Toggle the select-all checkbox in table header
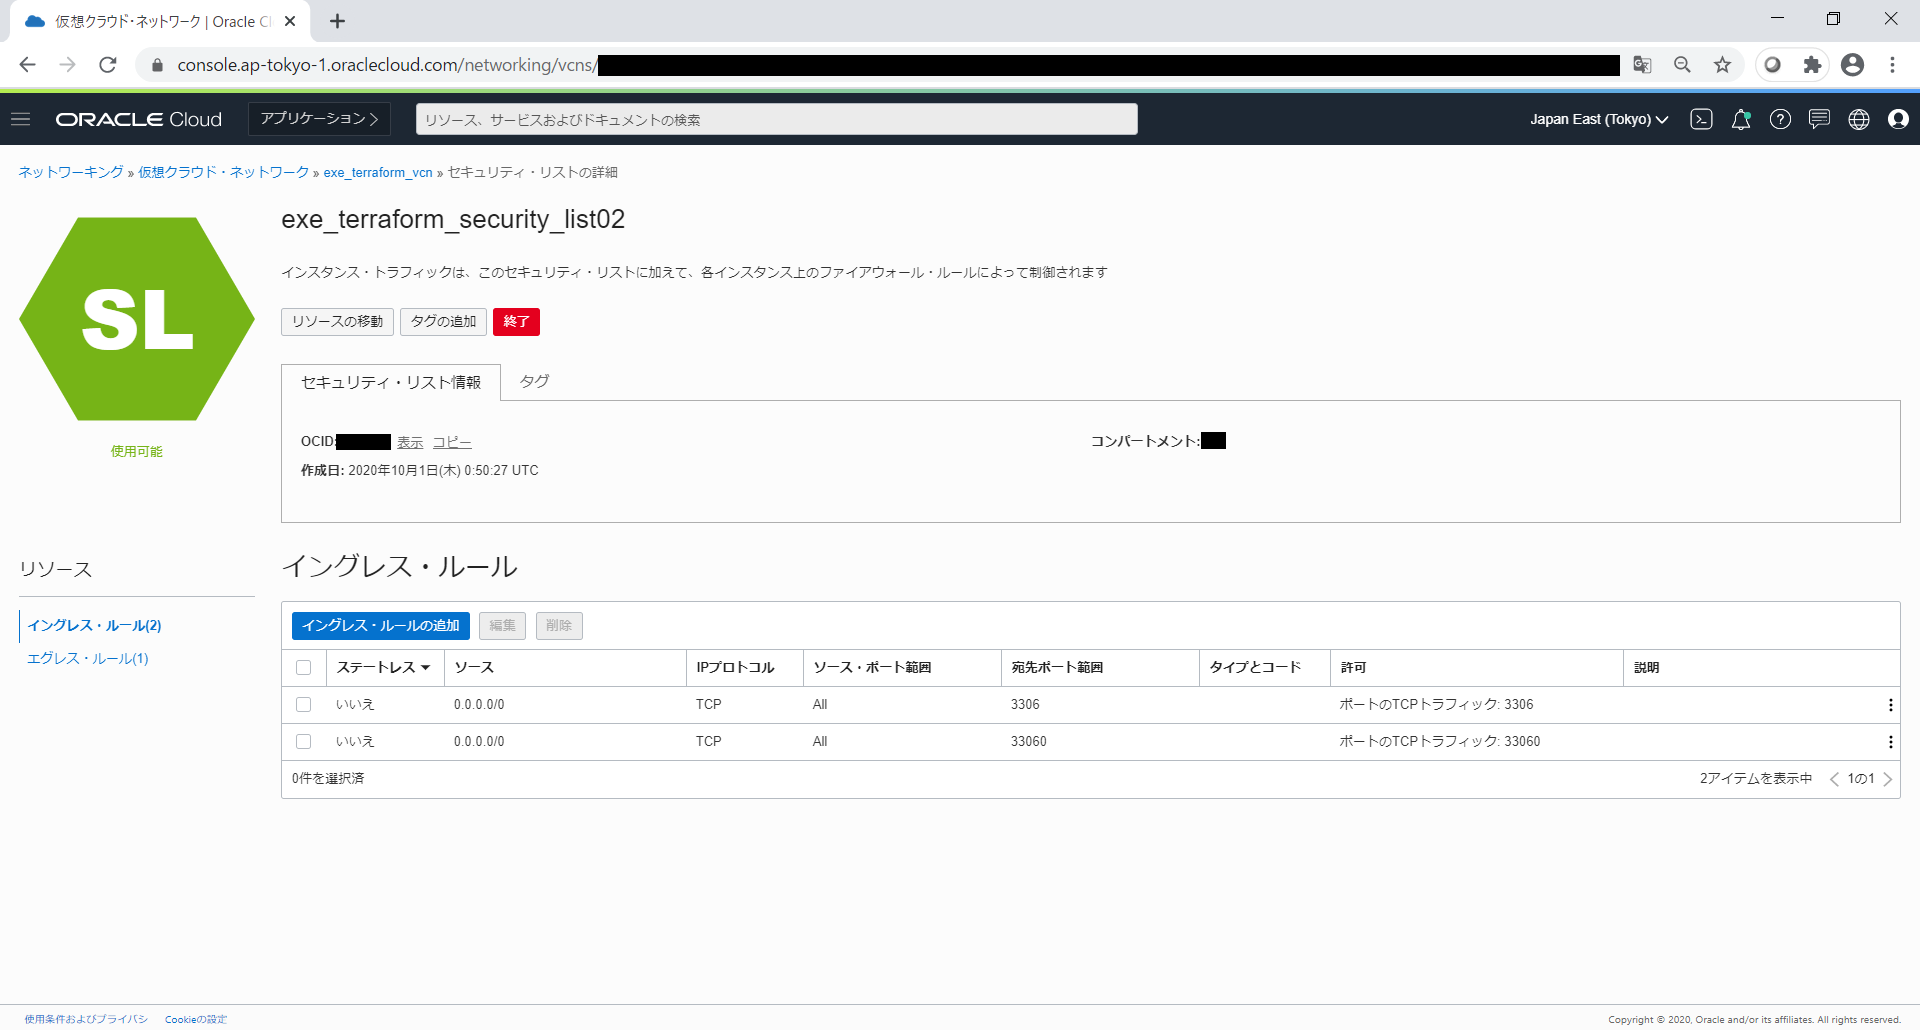This screenshot has height=1030, width=1920. pos(304,668)
